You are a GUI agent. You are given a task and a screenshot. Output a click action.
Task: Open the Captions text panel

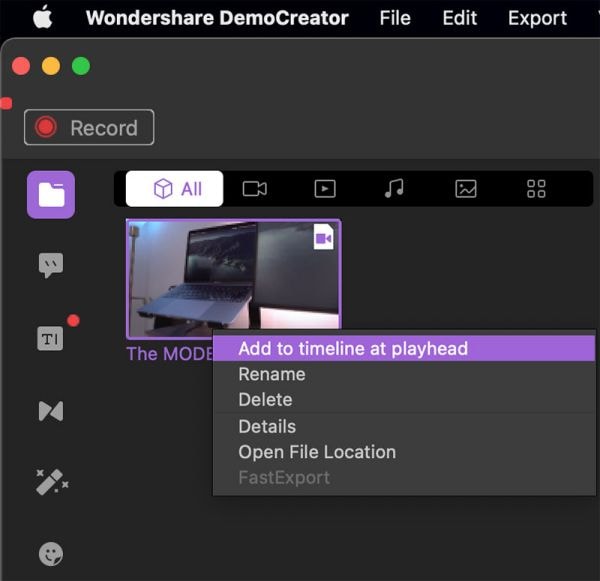pos(50,338)
